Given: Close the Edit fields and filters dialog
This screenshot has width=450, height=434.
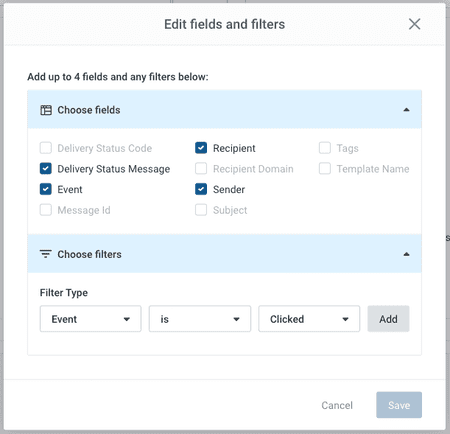Looking at the screenshot, I should pyautogui.click(x=414, y=24).
